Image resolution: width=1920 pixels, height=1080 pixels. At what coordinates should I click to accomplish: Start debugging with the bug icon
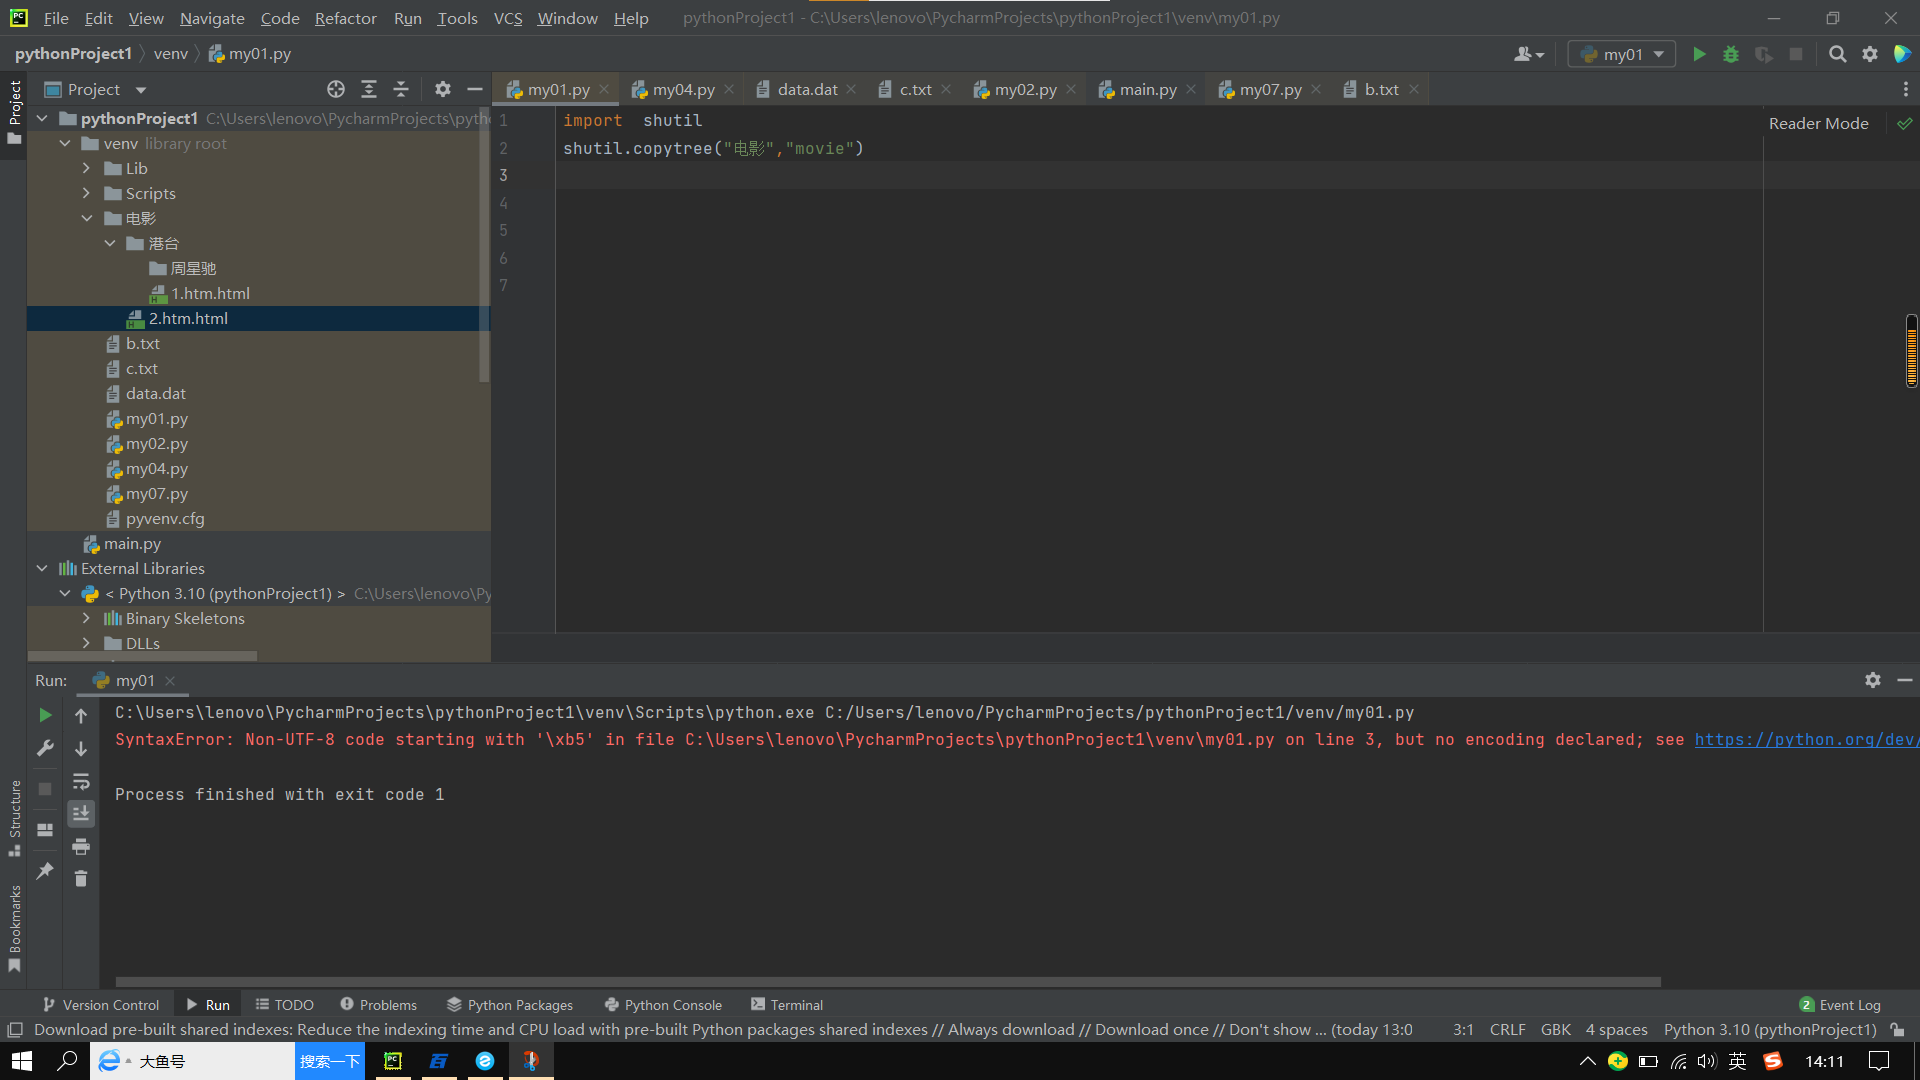tap(1731, 54)
